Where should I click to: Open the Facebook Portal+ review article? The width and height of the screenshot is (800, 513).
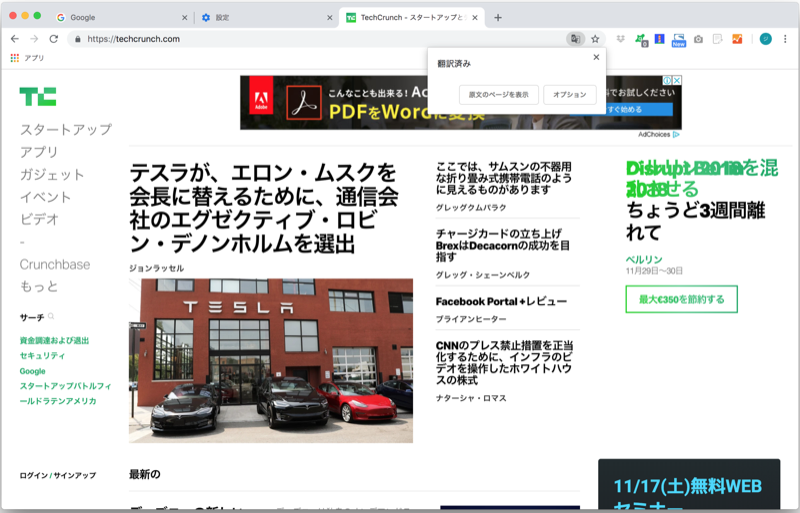point(501,301)
